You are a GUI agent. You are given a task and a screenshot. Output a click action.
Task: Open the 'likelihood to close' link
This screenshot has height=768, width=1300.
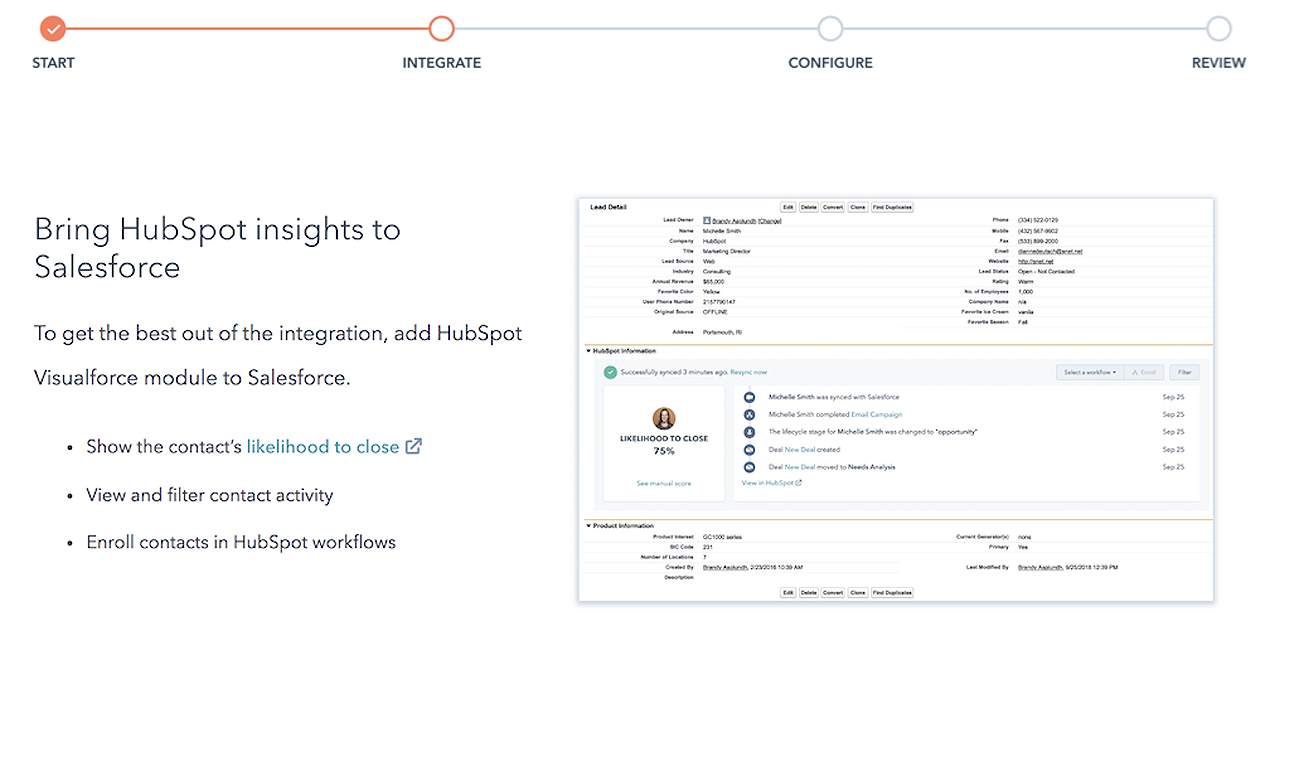coord(322,447)
